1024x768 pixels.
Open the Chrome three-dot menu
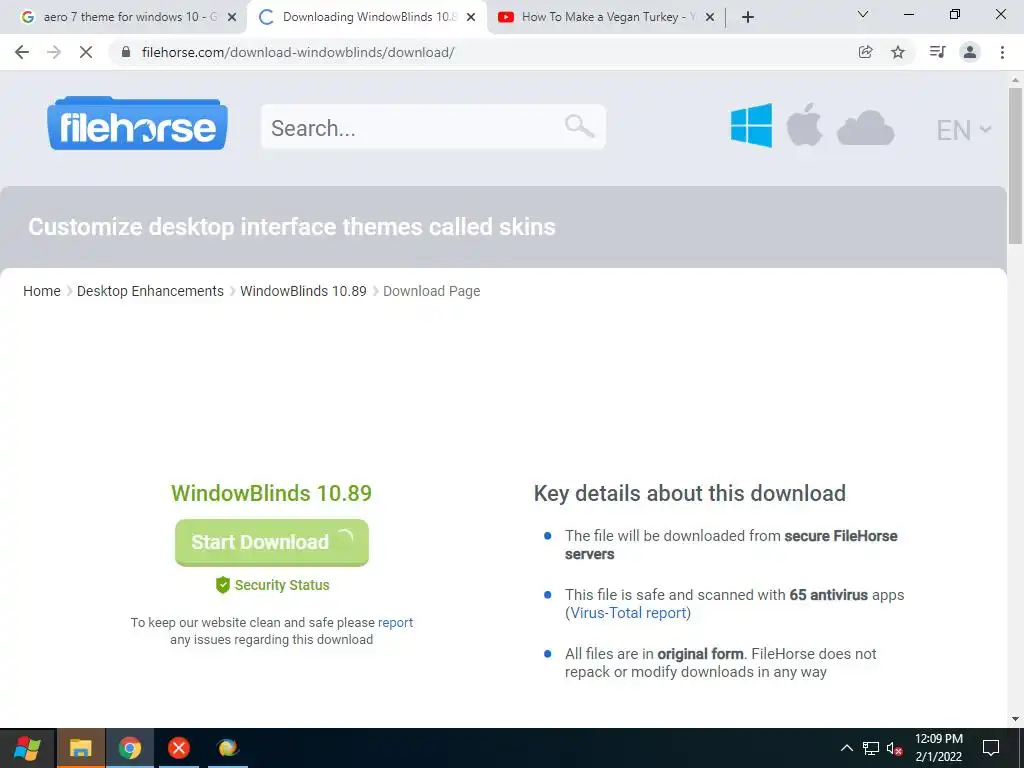(1002, 52)
